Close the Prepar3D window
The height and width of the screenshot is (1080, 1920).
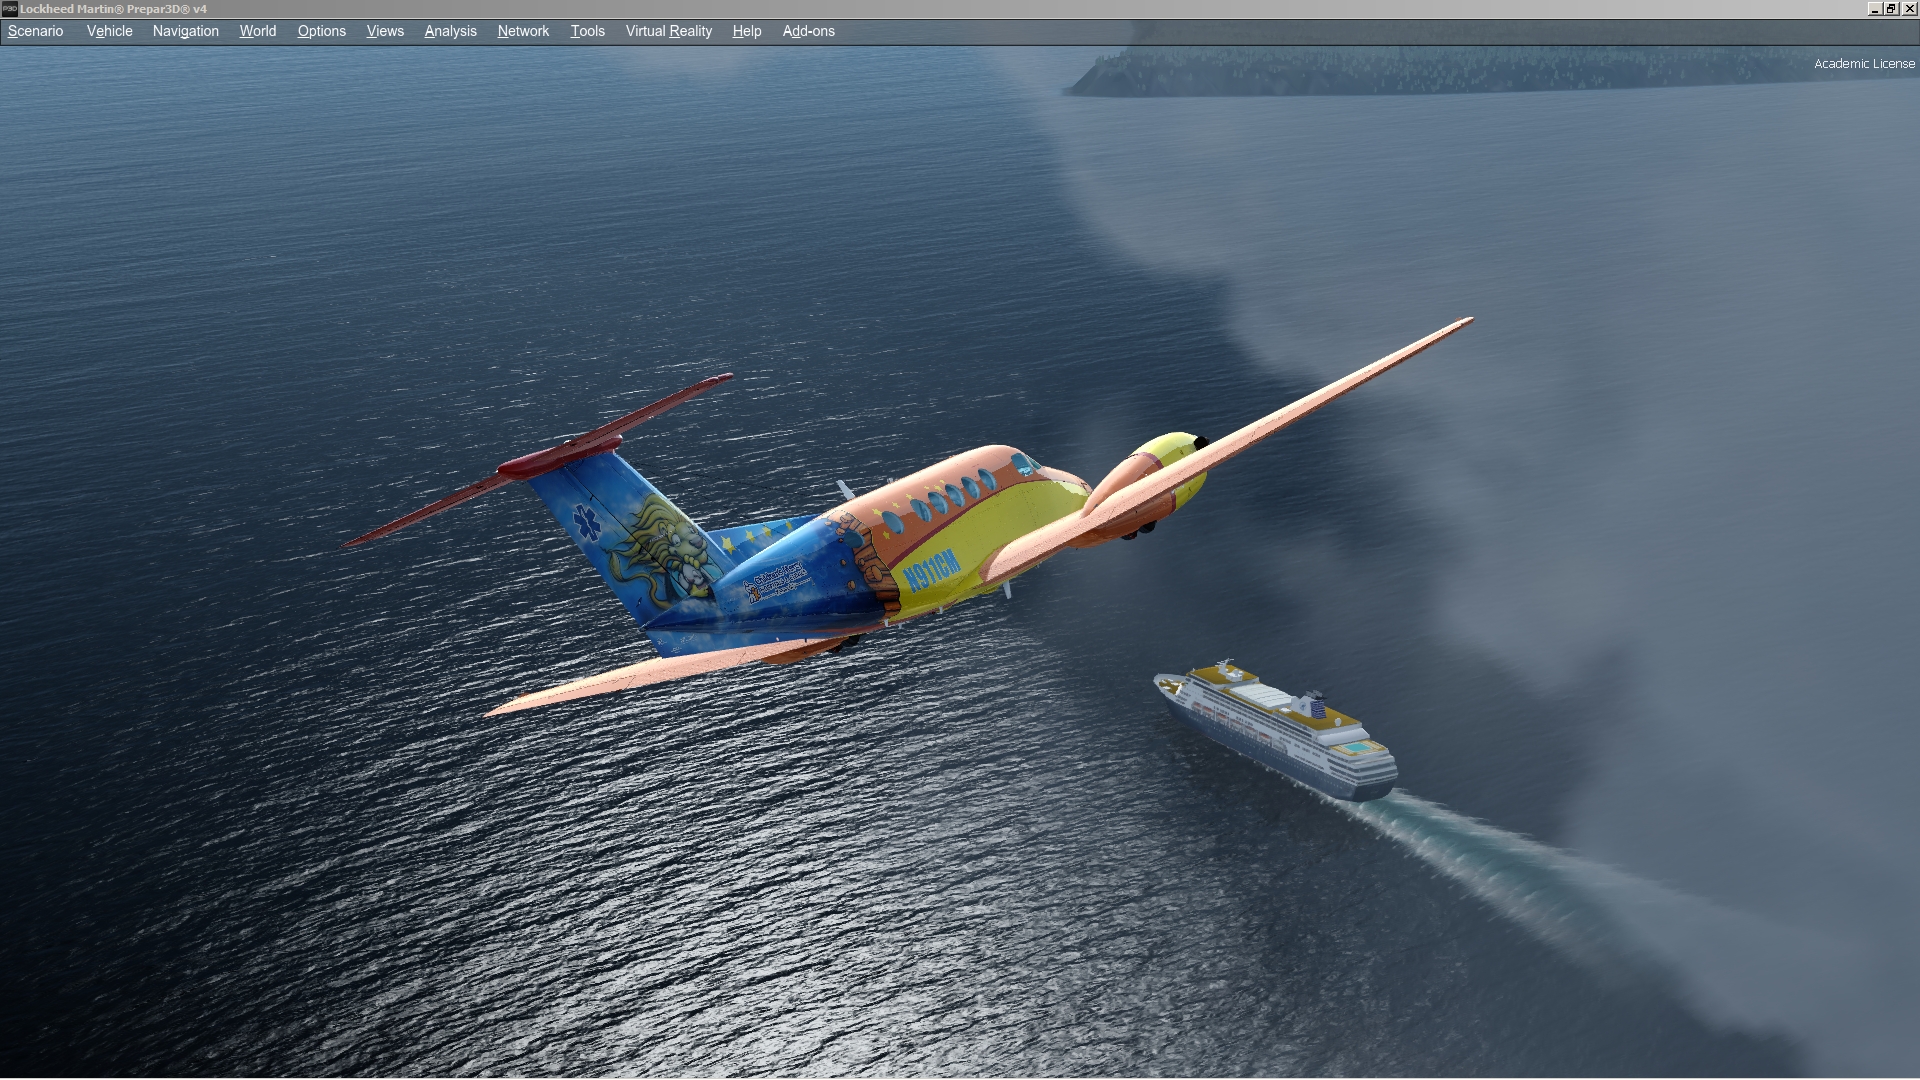click(x=1909, y=9)
